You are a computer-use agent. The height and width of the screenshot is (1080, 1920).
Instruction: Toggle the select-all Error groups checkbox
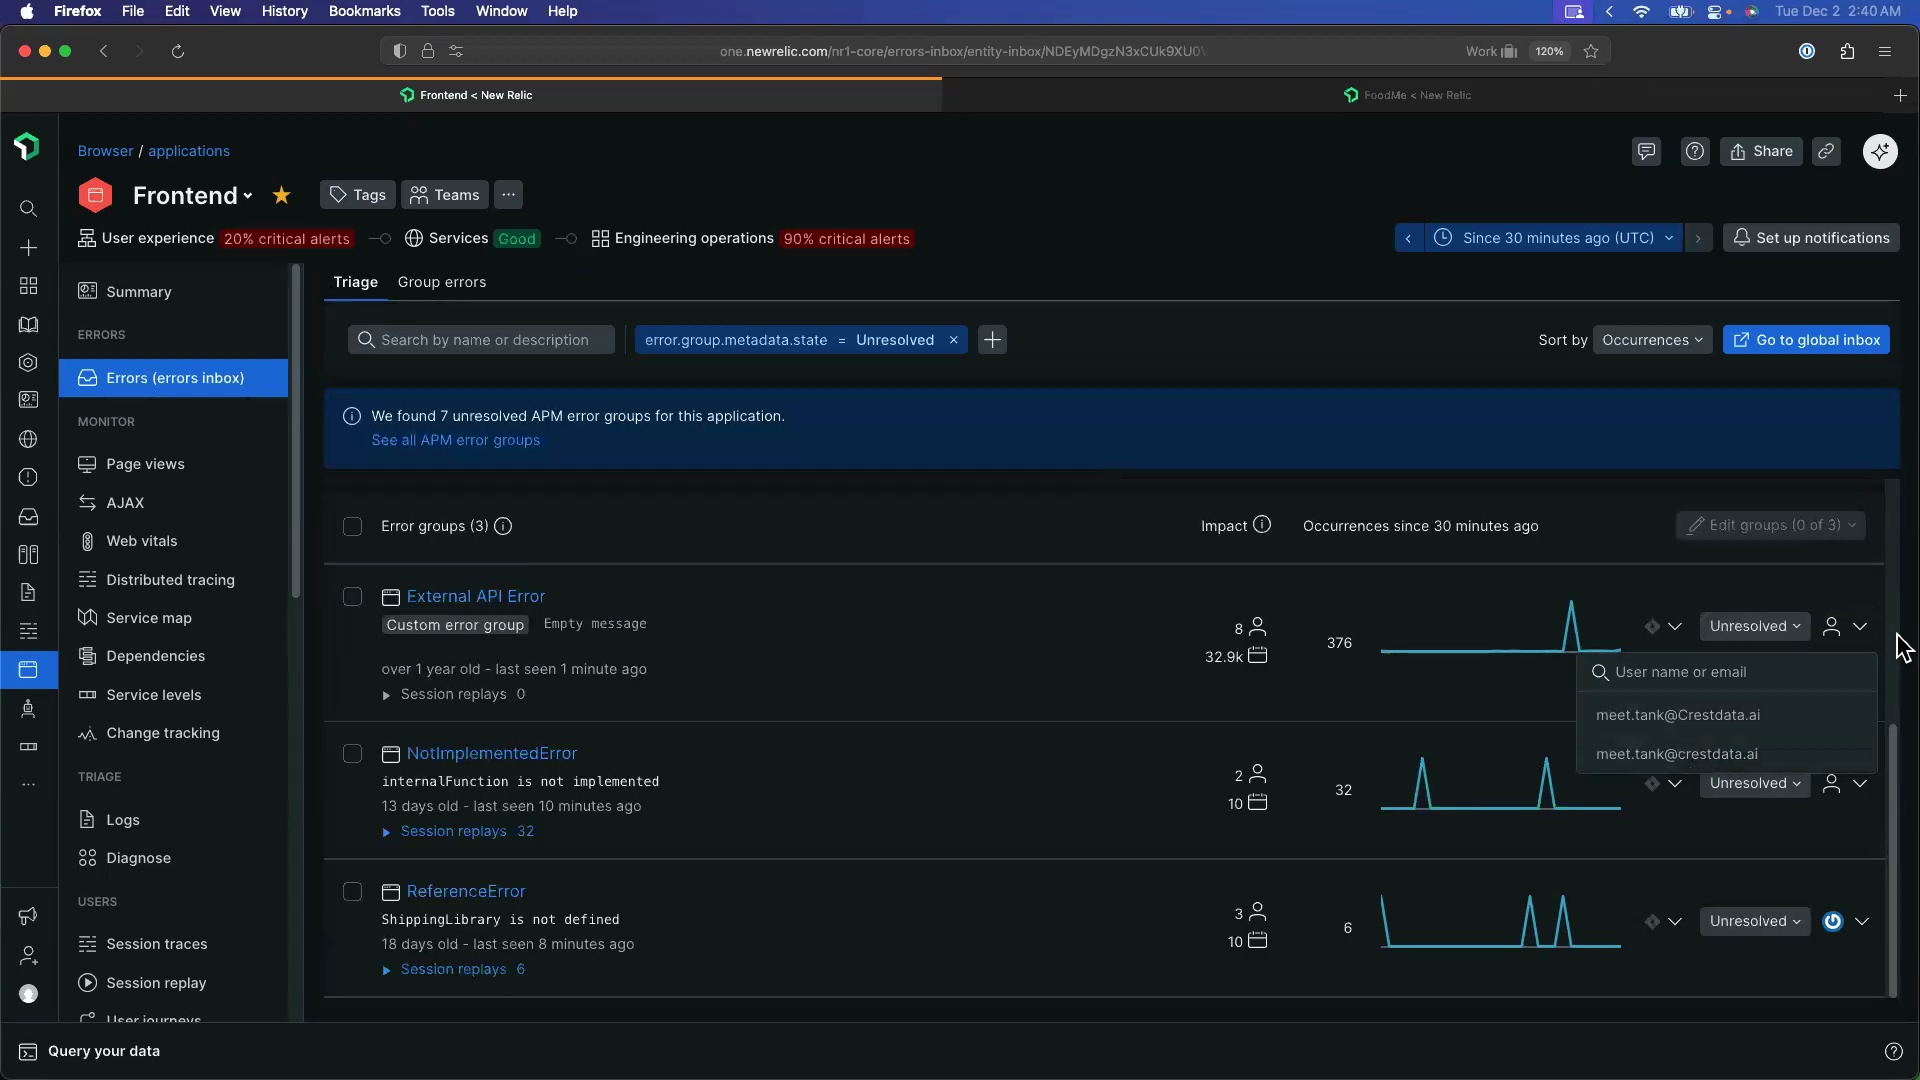[352, 526]
